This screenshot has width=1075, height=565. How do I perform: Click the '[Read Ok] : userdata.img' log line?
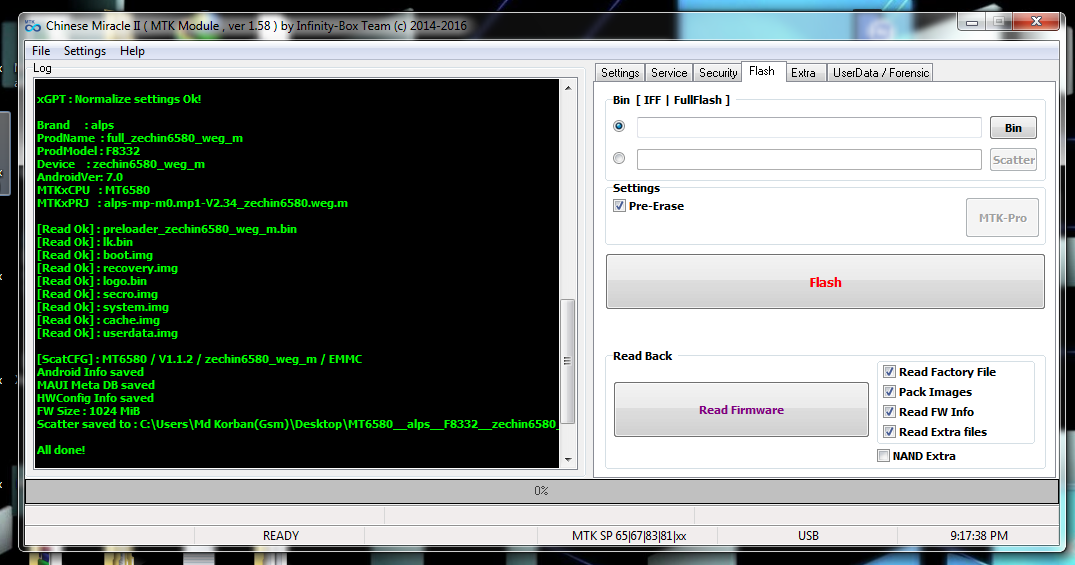[x=108, y=333]
